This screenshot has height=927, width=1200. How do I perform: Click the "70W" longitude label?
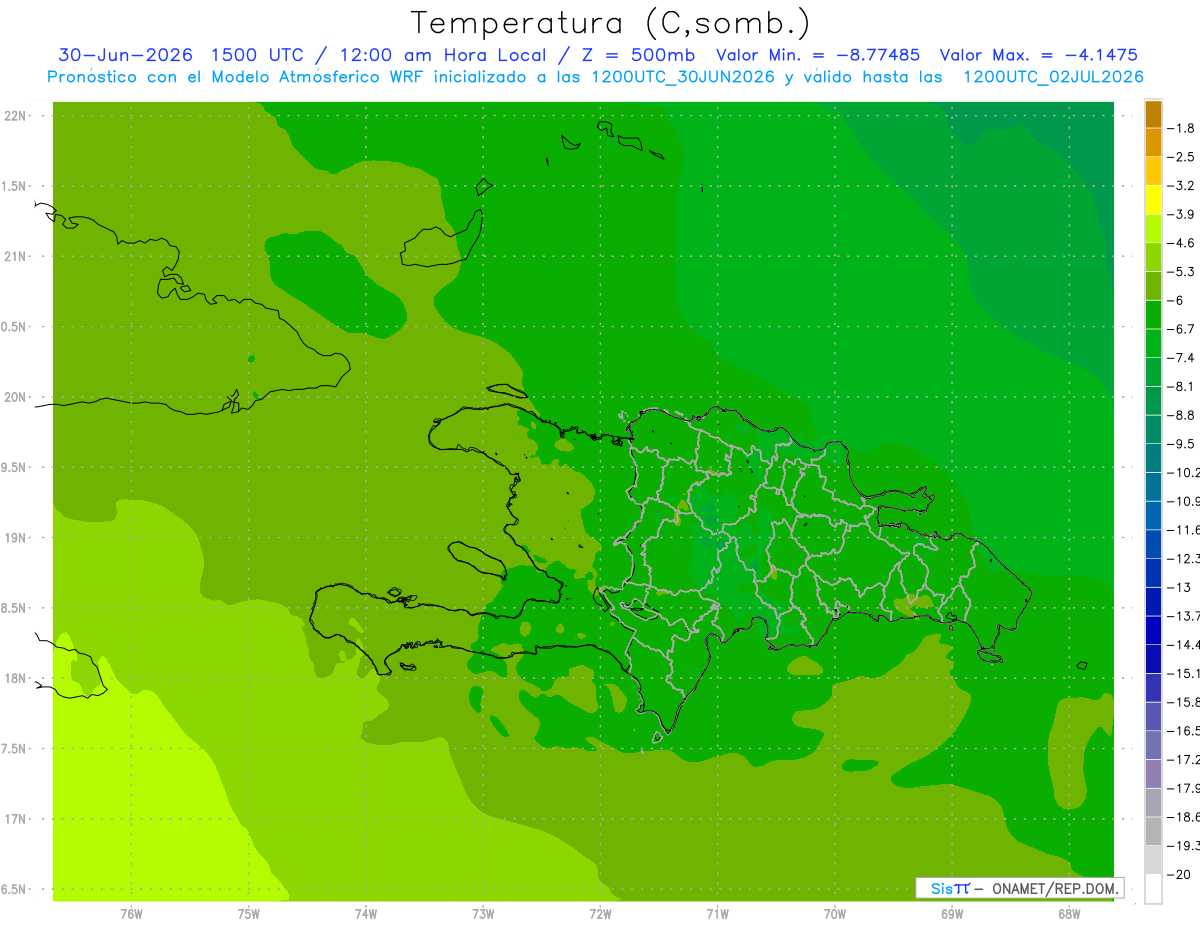point(835,914)
